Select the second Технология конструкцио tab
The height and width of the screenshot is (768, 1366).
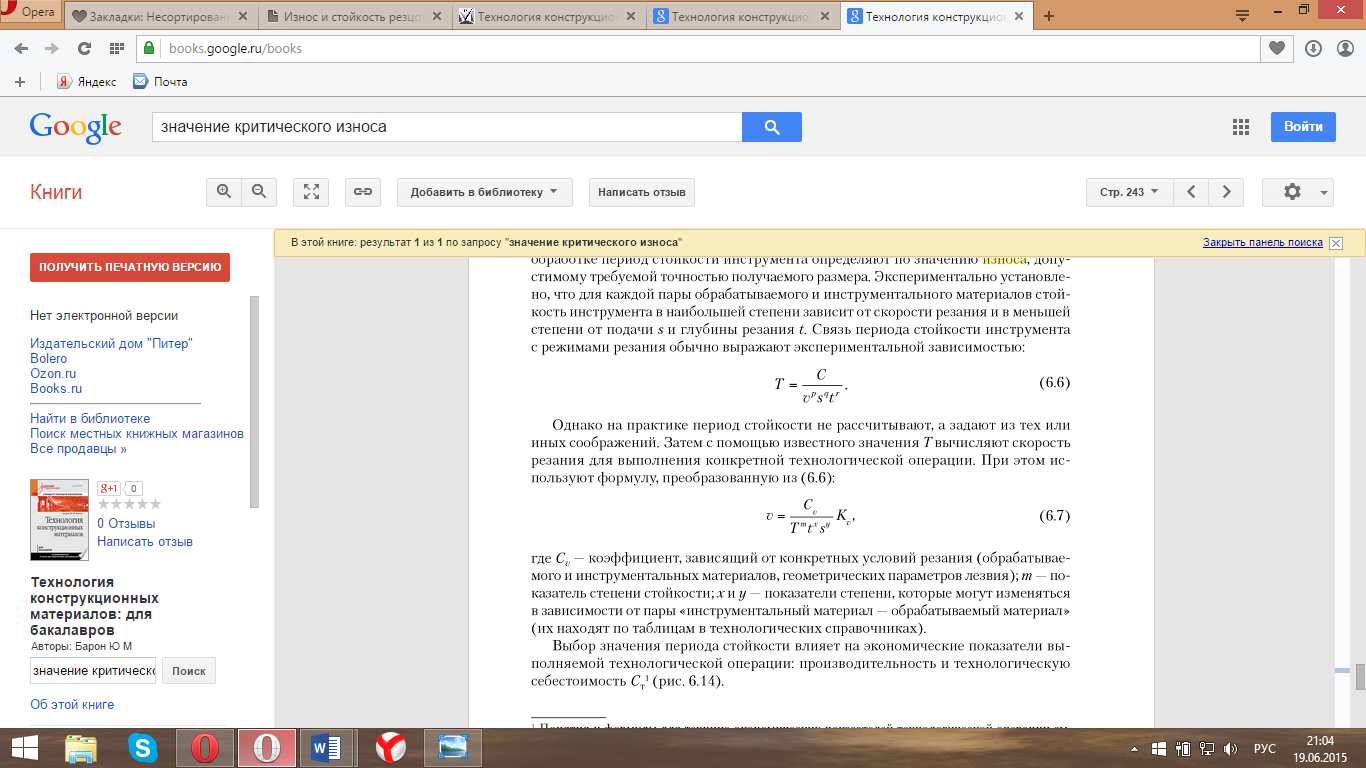(x=741, y=17)
